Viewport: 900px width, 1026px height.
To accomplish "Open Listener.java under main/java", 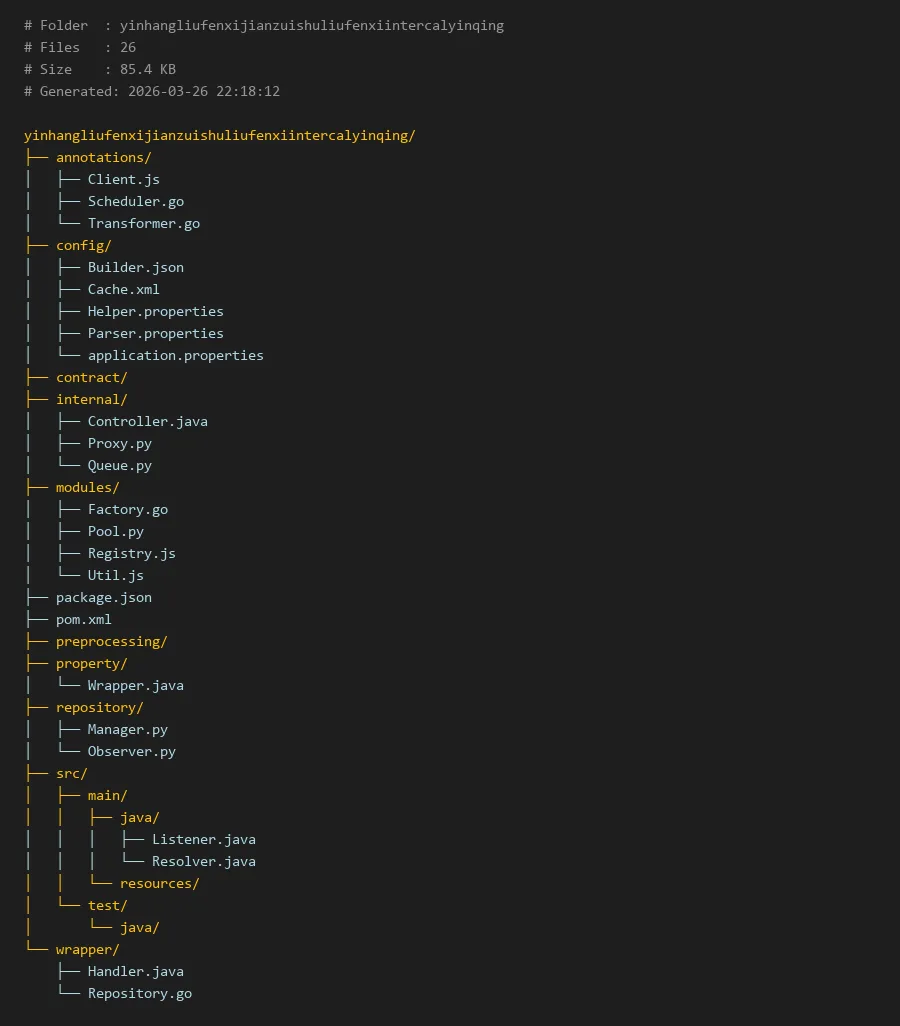I will (x=203, y=839).
